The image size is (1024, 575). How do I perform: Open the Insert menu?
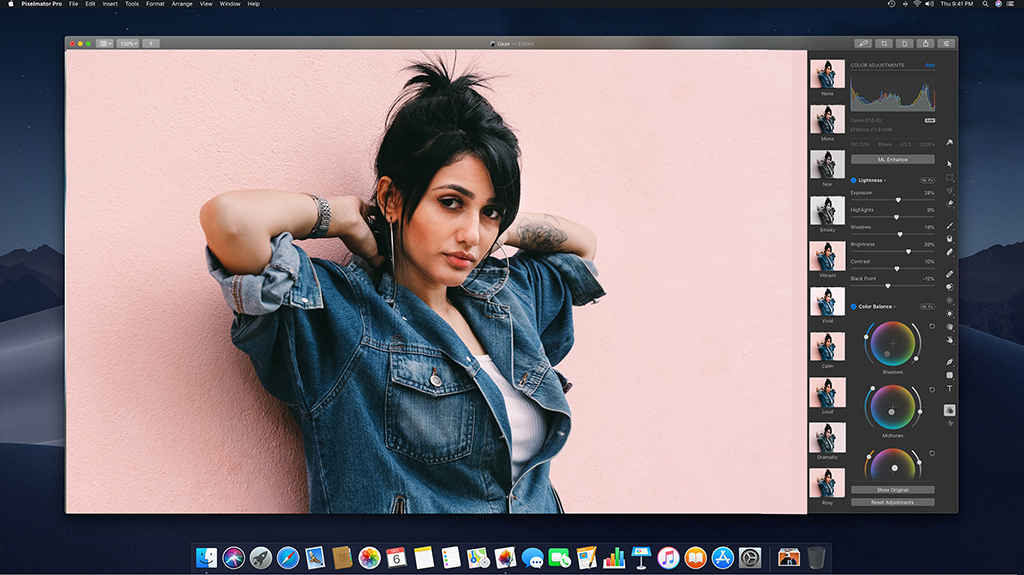tap(110, 4)
